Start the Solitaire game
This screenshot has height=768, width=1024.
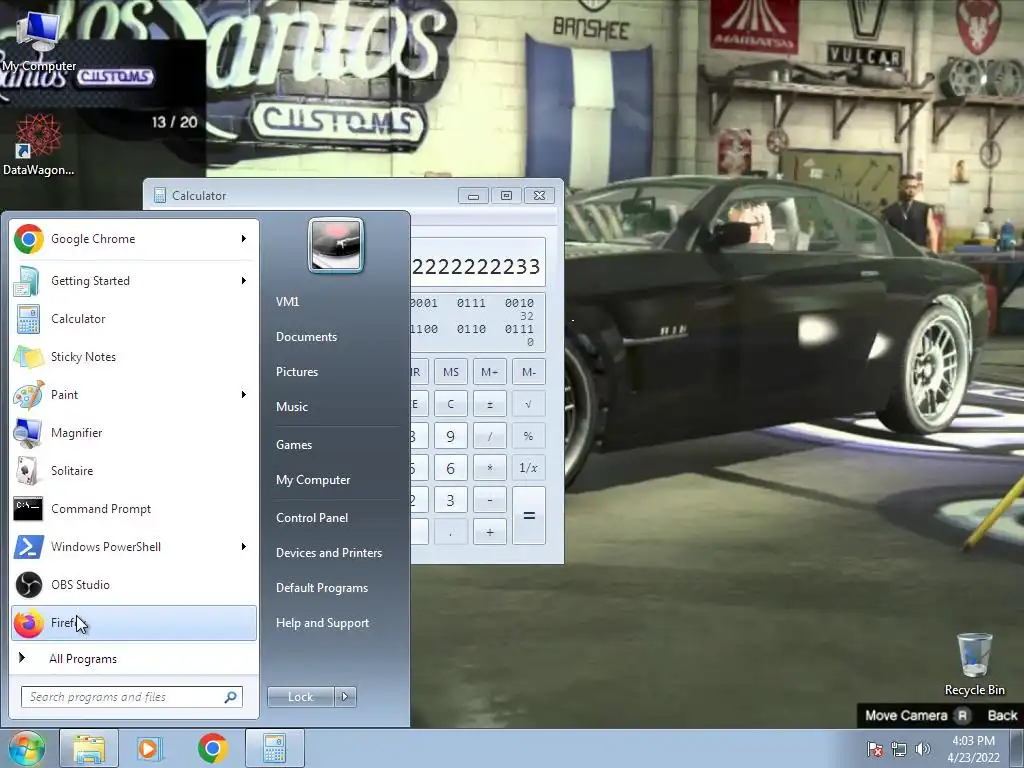(x=134, y=470)
